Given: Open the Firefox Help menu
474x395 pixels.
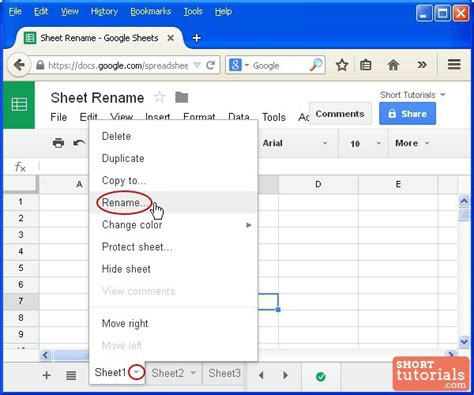Looking at the screenshot, I should click(x=223, y=12).
